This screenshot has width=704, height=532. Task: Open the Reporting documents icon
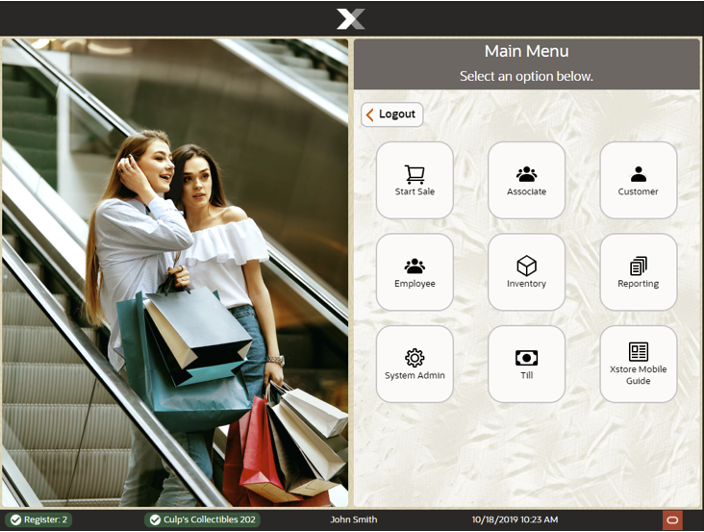point(638,266)
